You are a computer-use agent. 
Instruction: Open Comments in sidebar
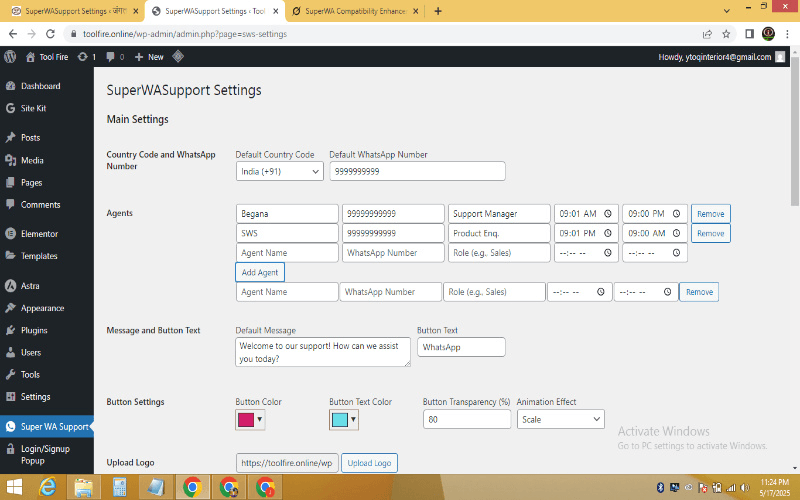[40, 205]
